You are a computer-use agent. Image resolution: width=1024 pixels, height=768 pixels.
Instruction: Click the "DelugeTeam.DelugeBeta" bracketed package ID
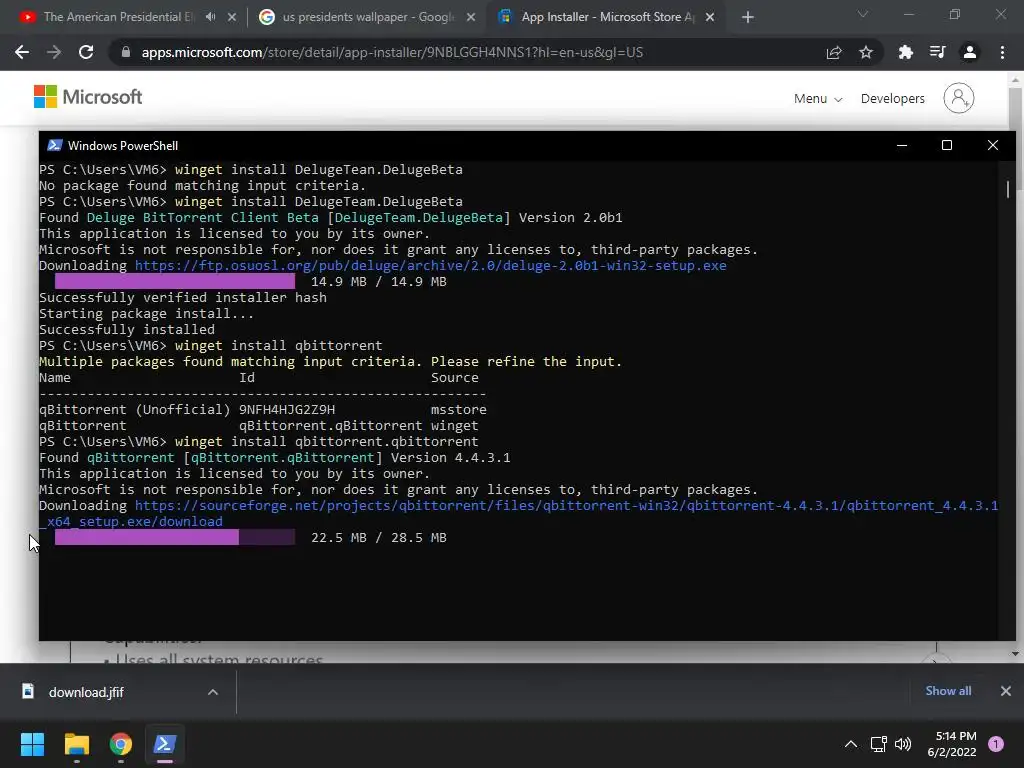tap(419, 217)
